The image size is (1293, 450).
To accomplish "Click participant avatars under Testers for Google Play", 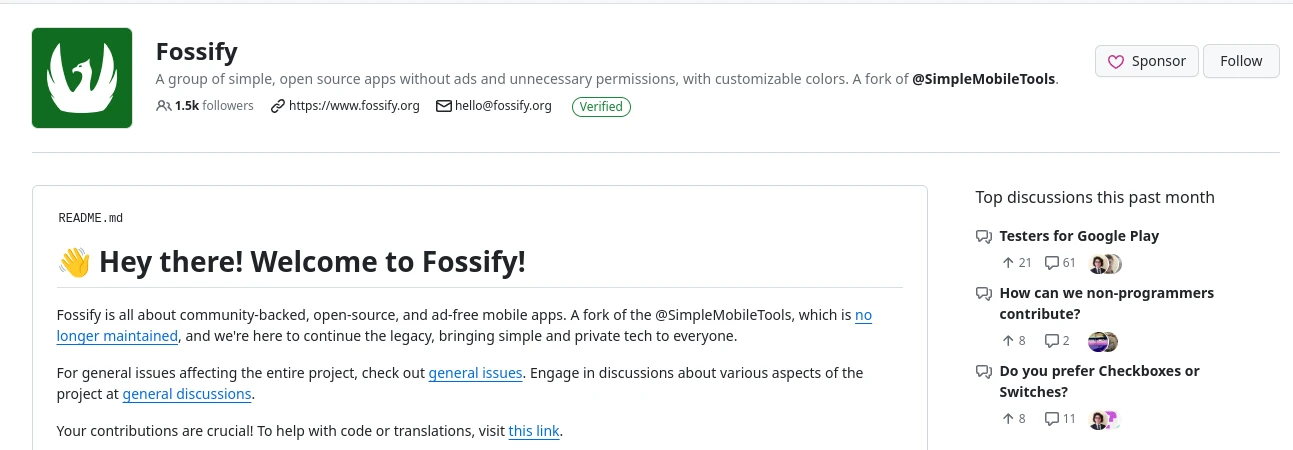I will [x=1105, y=264].
